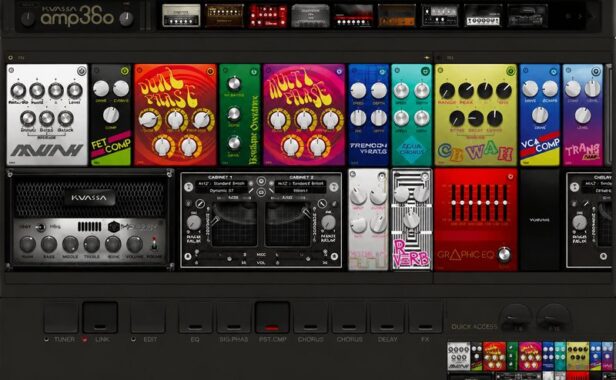Click the Multi Phase pedal logo

click(x=302, y=88)
